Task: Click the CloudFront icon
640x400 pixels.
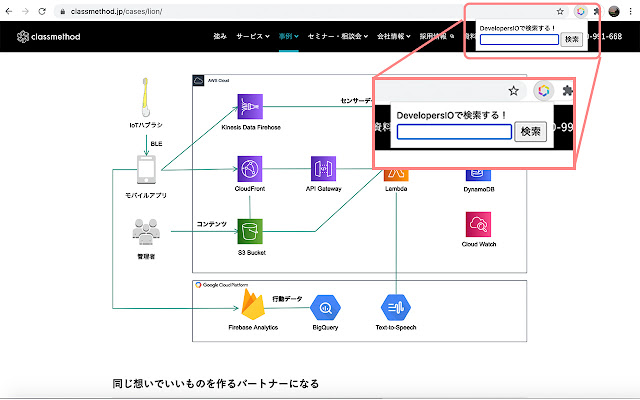Action: coord(250,169)
